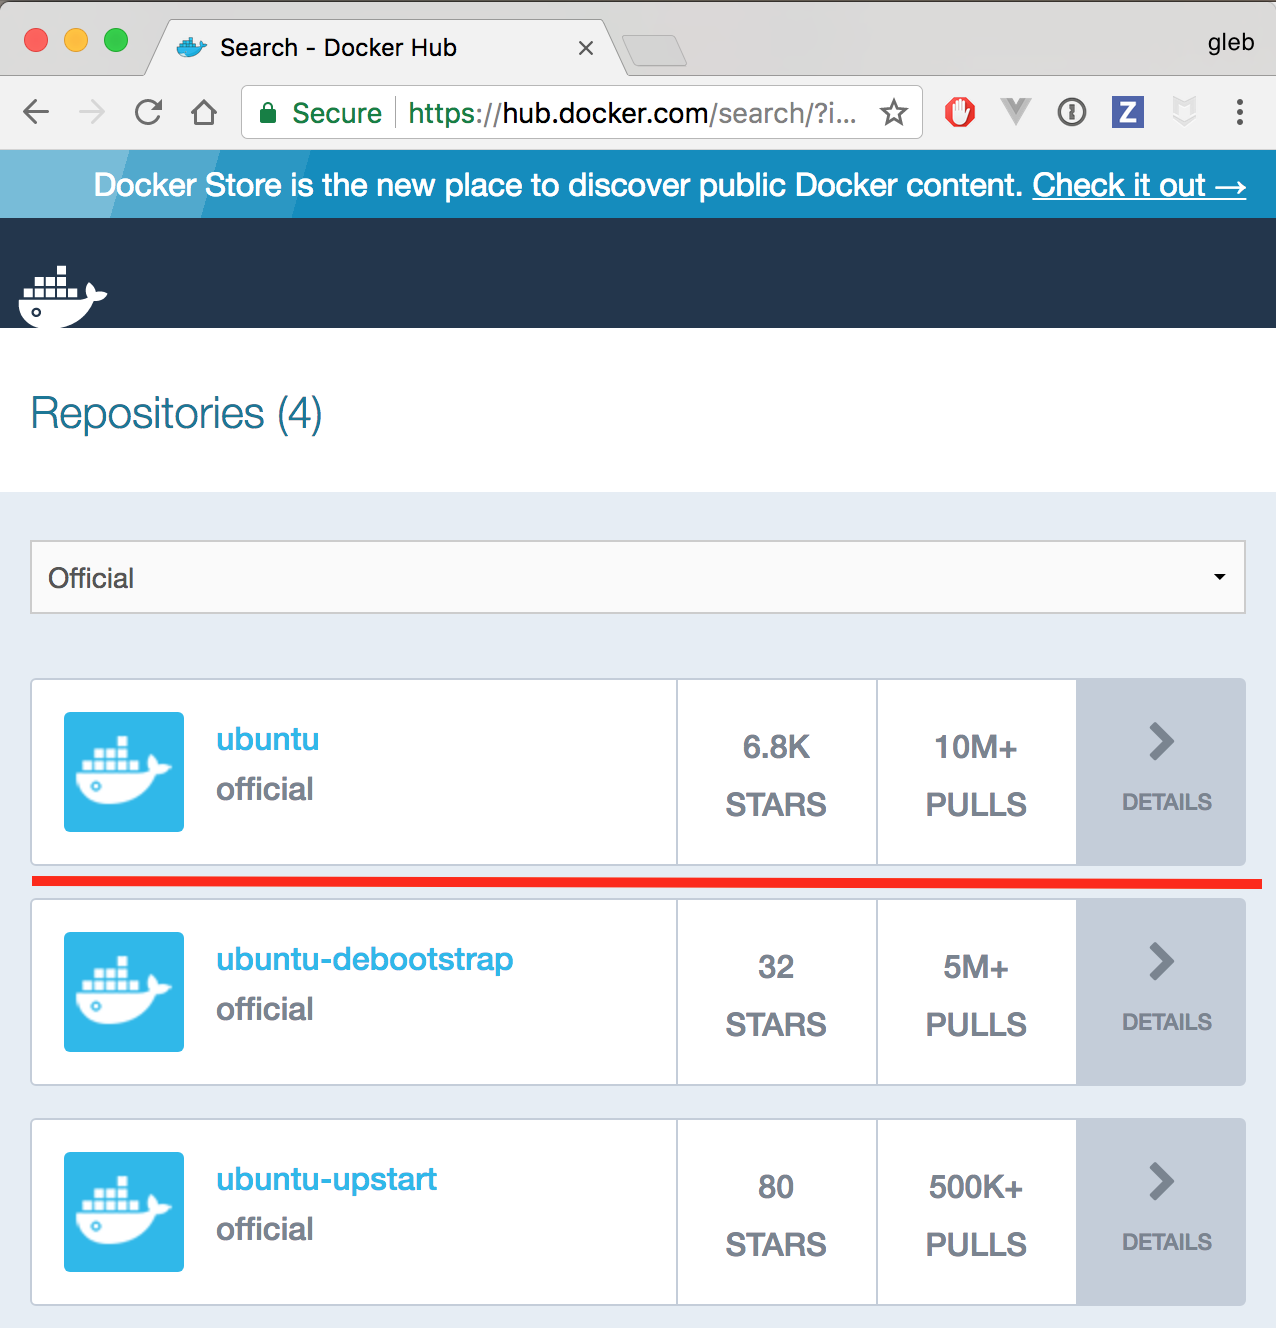
Task: Click the official label under ubuntu-debootstrap
Action: click(265, 1009)
